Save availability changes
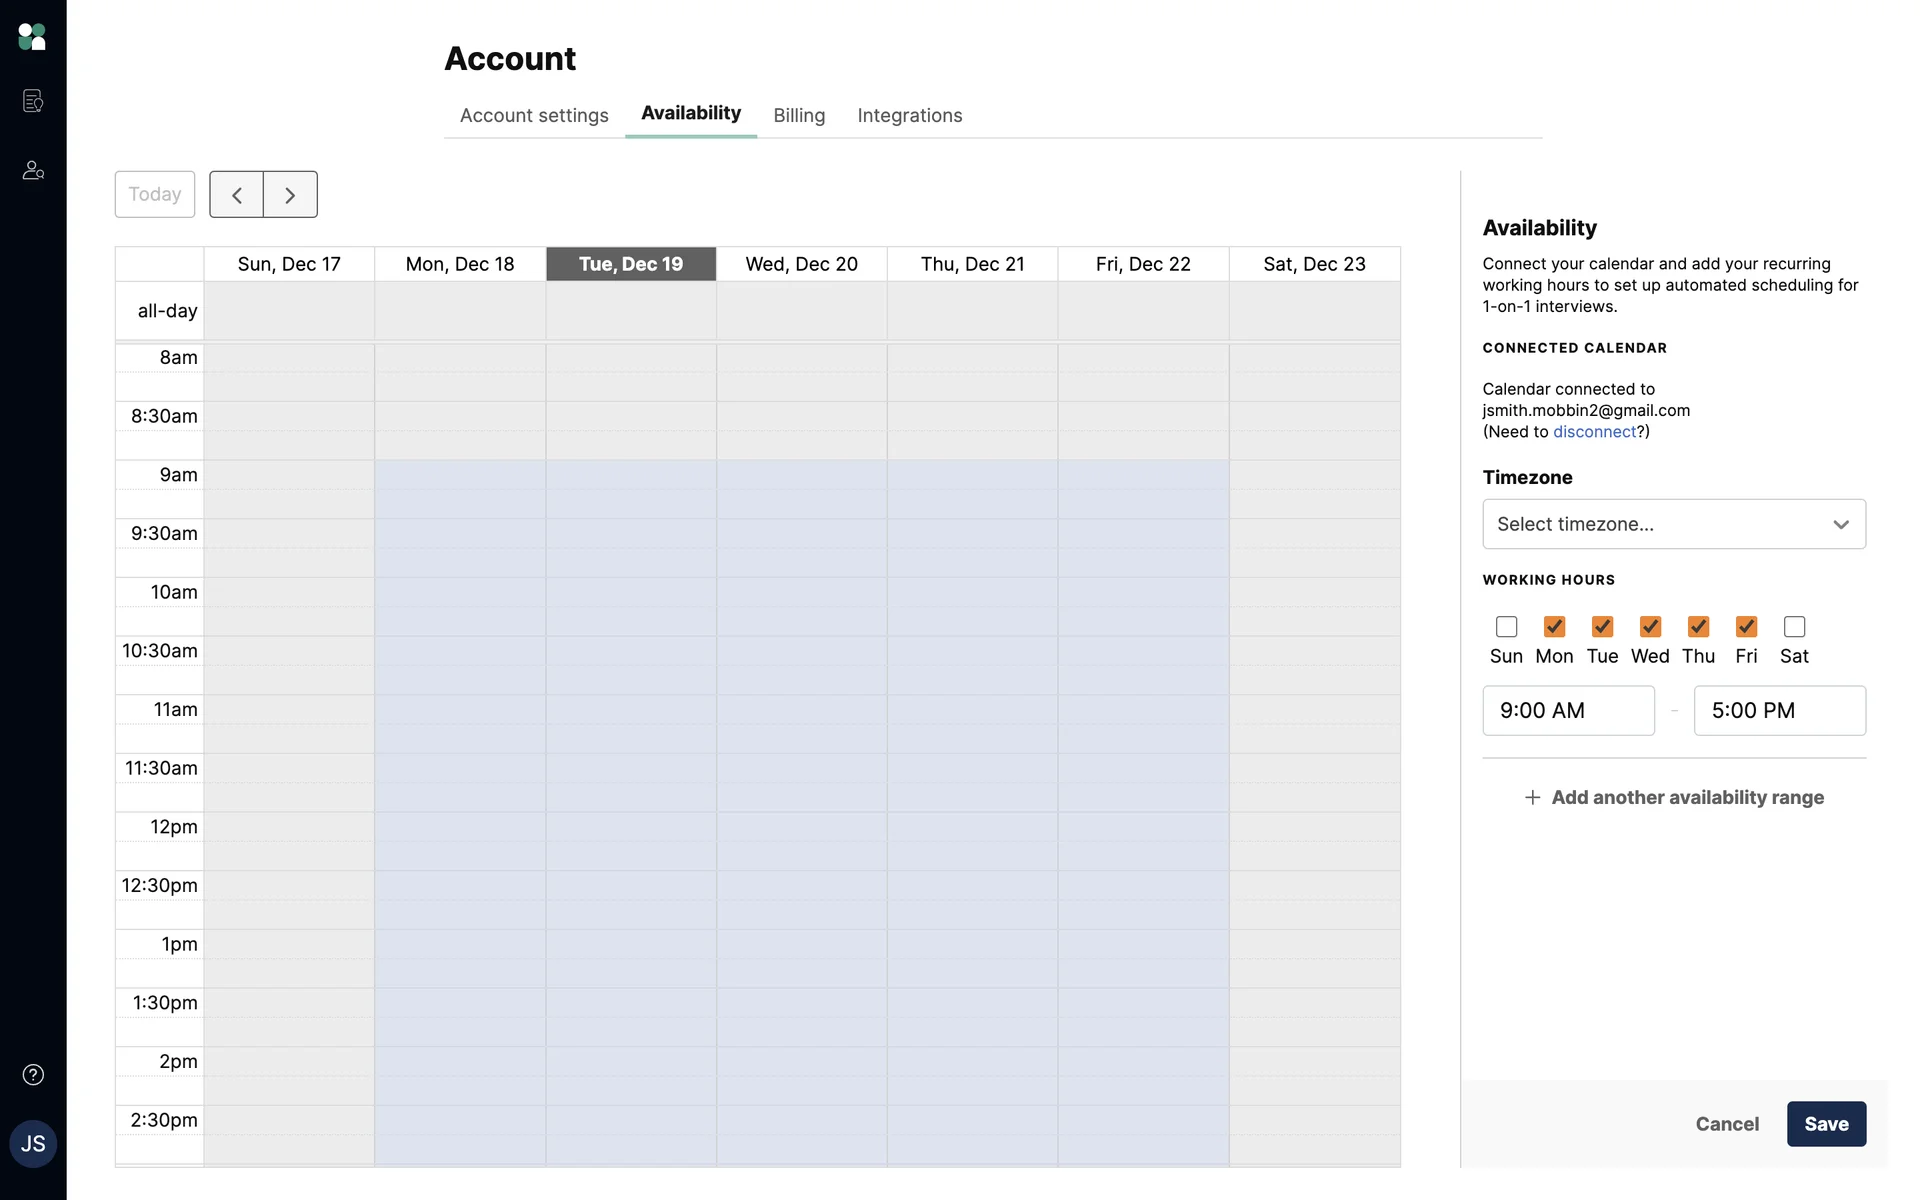 (1825, 1124)
